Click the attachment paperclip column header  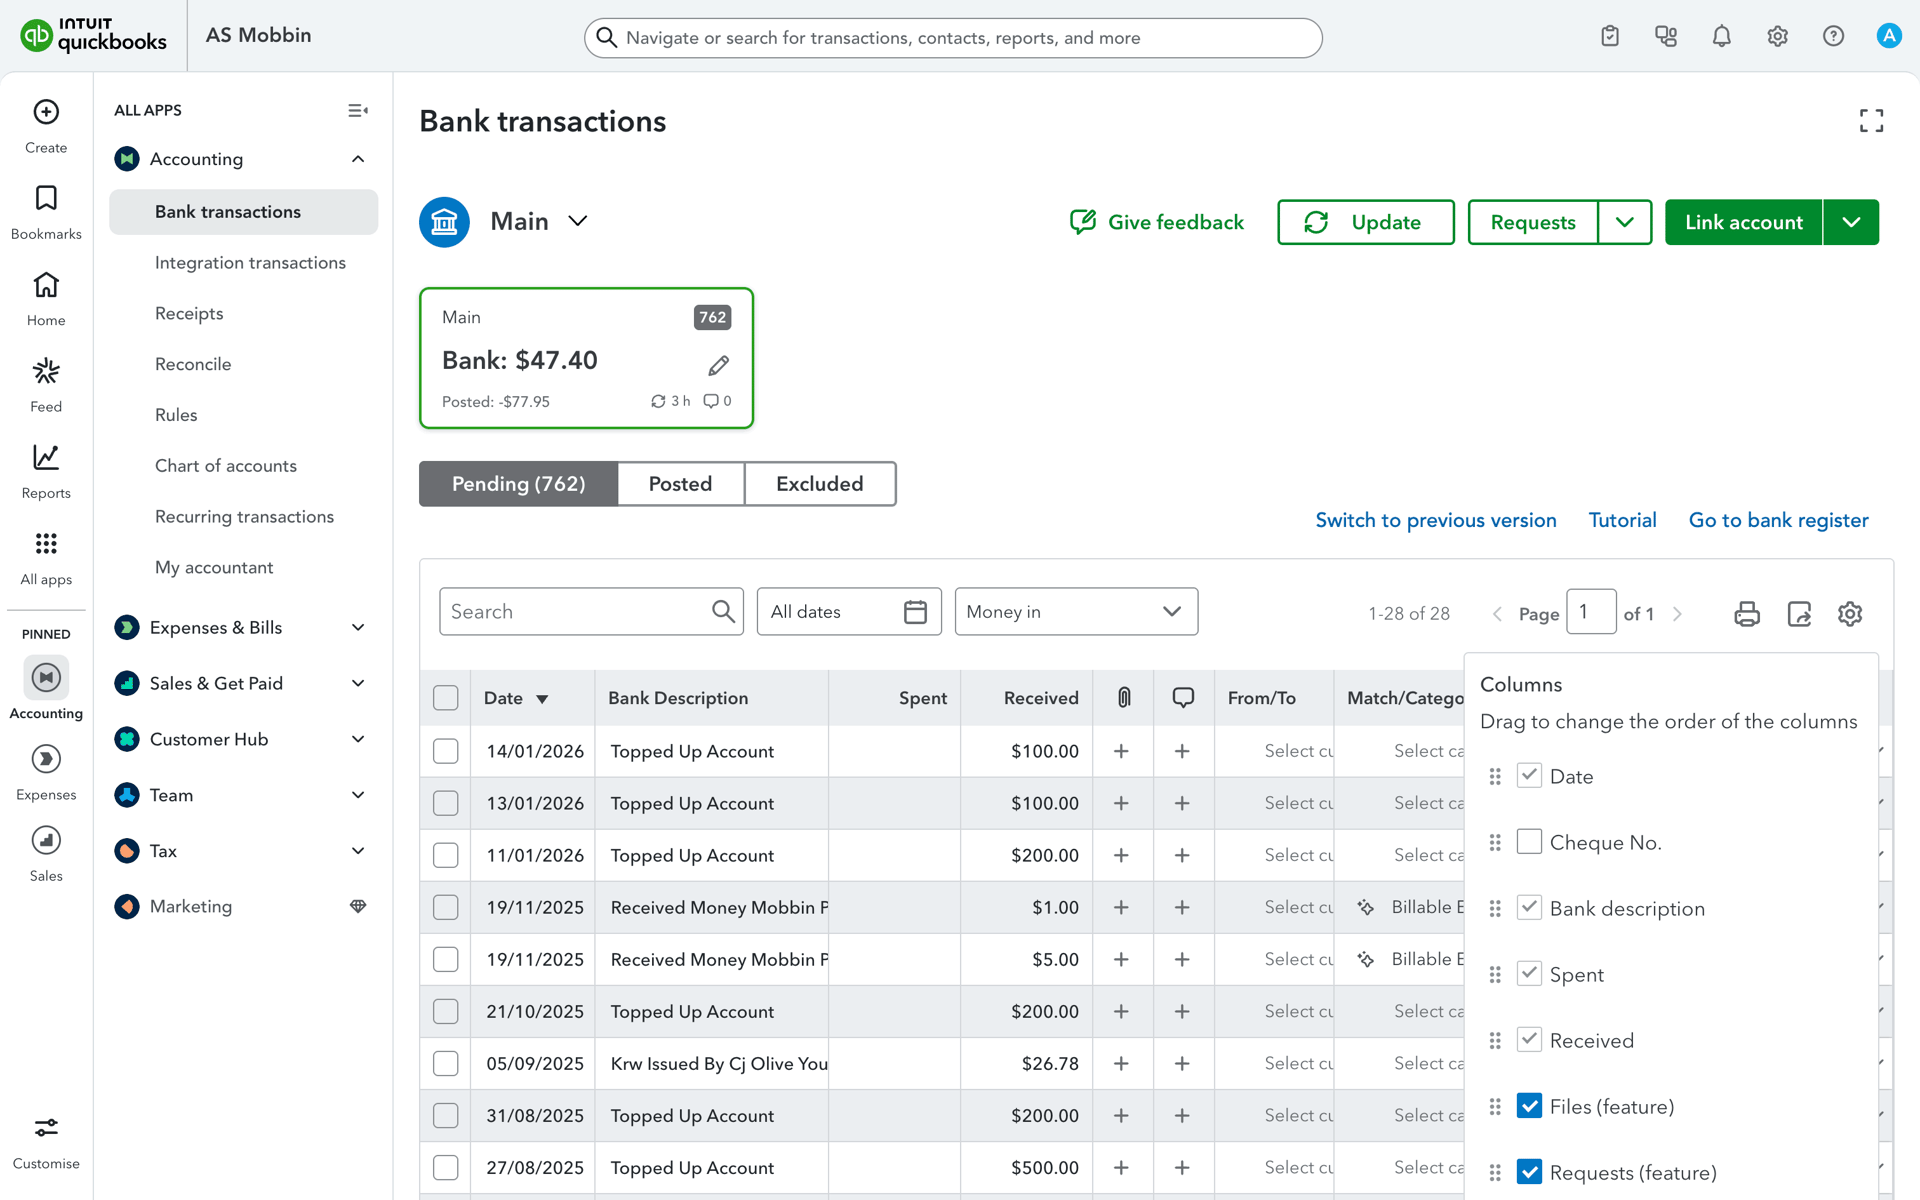pyautogui.click(x=1124, y=698)
